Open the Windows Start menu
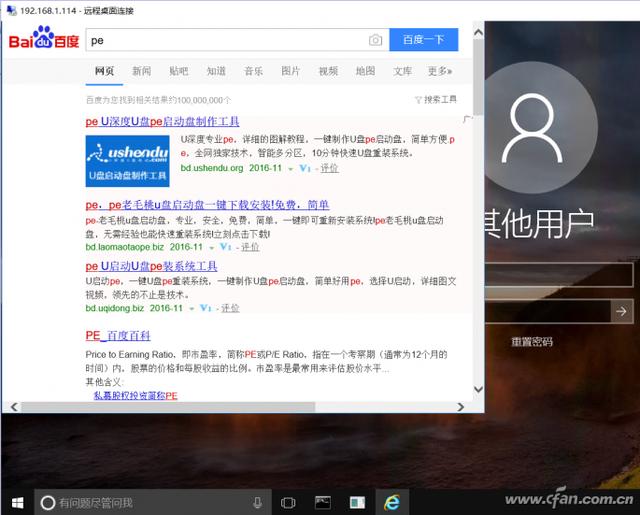This screenshot has width=640, height=515. click(x=17, y=503)
